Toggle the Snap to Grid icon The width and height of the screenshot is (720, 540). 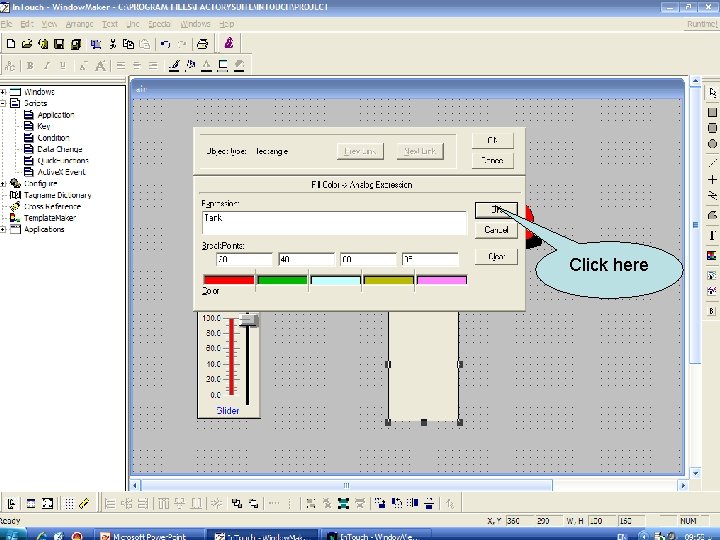(x=69, y=504)
